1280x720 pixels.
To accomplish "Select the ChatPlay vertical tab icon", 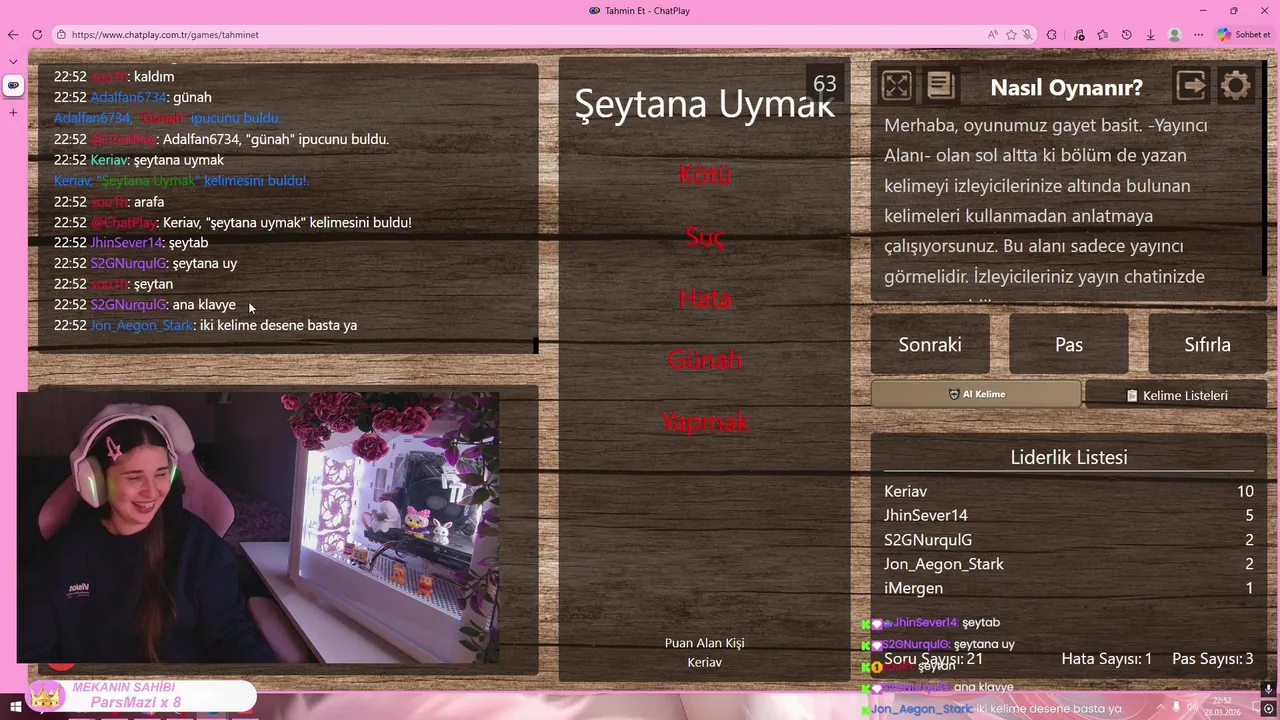I will click(x=13, y=85).
